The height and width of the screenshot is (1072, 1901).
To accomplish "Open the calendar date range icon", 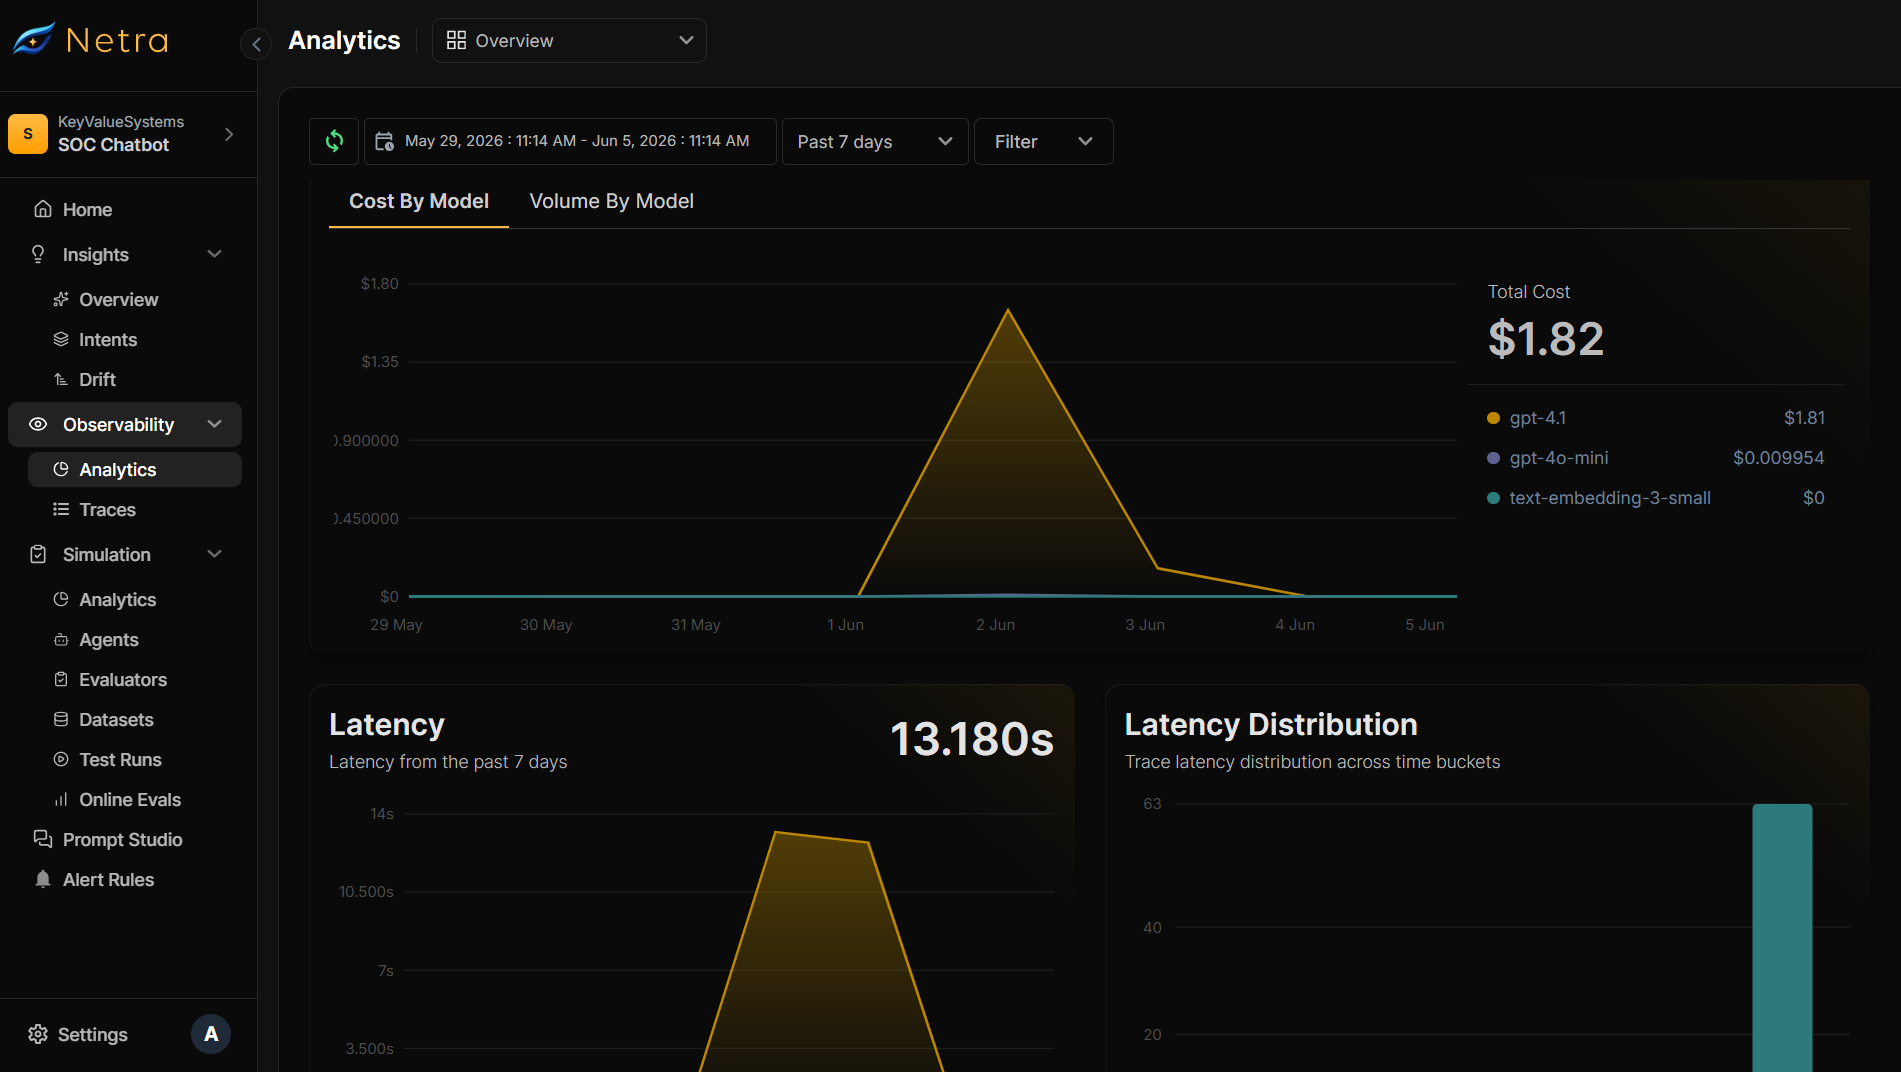I will [384, 141].
